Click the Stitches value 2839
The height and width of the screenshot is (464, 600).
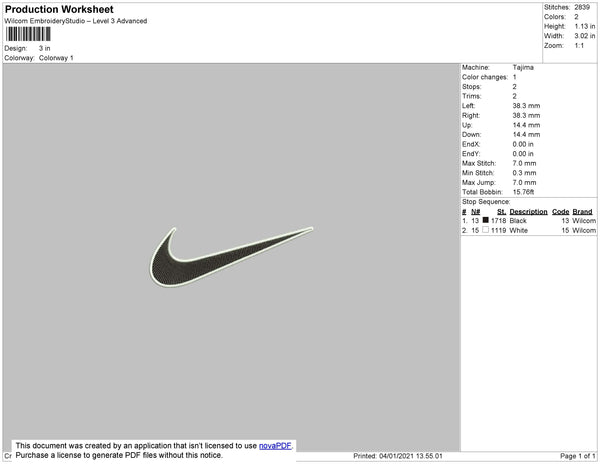tap(582, 7)
